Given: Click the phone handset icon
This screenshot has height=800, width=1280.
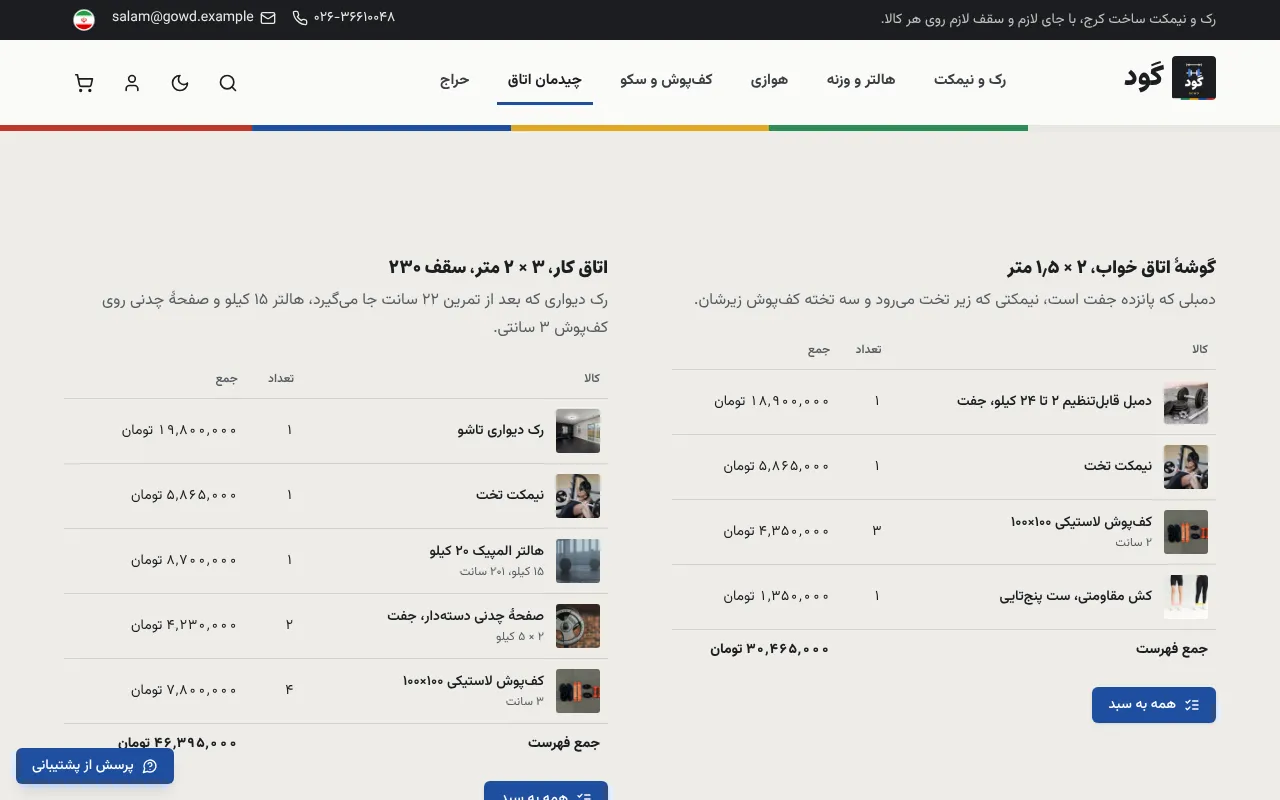Looking at the screenshot, I should (300, 18).
